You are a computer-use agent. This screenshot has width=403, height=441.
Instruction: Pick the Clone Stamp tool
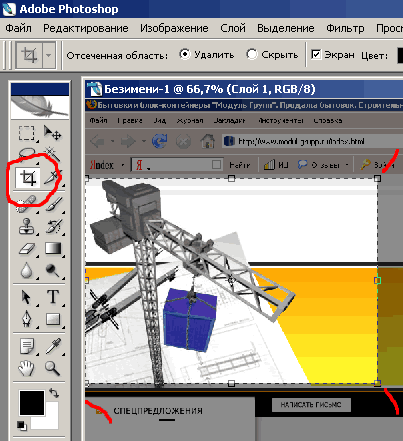pyautogui.click(x=27, y=226)
